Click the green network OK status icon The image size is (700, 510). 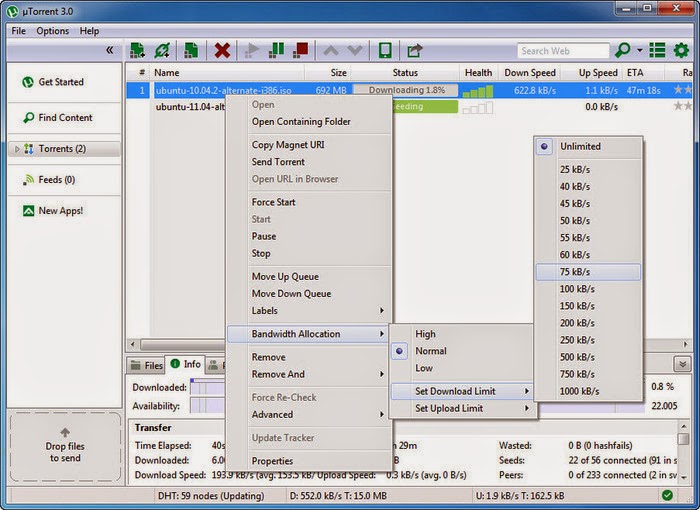[667, 495]
